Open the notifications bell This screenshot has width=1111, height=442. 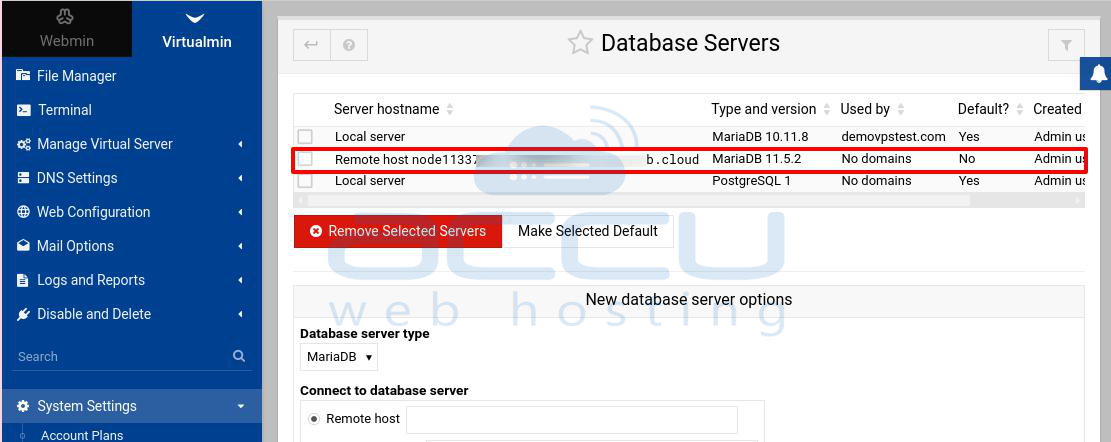[1098, 73]
